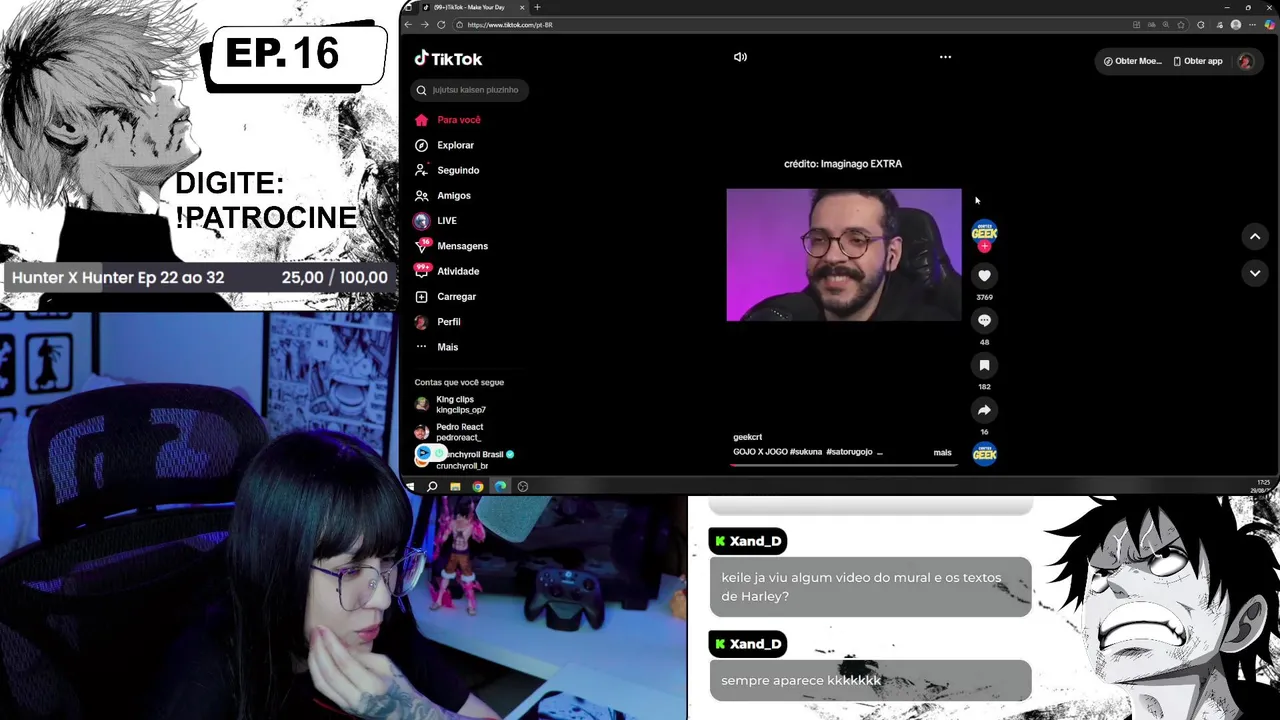The width and height of the screenshot is (1280, 720).
Task: Open Pedro React followed account
Action: click(x=450, y=432)
